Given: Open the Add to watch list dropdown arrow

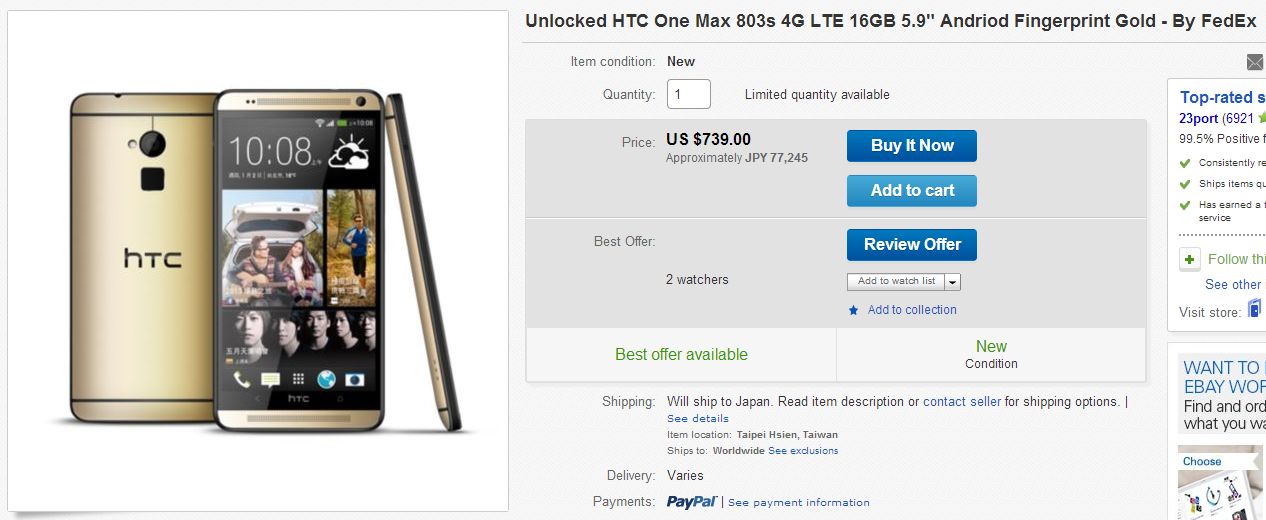Looking at the screenshot, I should click(x=953, y=282).
